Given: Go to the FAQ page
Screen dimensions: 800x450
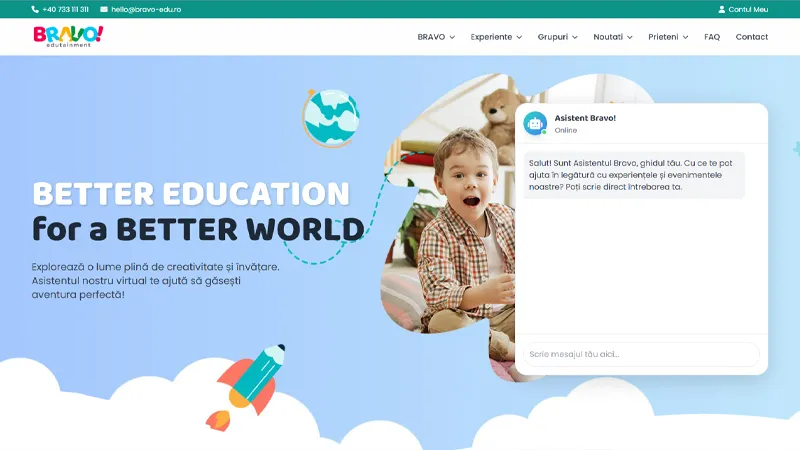Looking at the screenshot, I should click(712, 37).
